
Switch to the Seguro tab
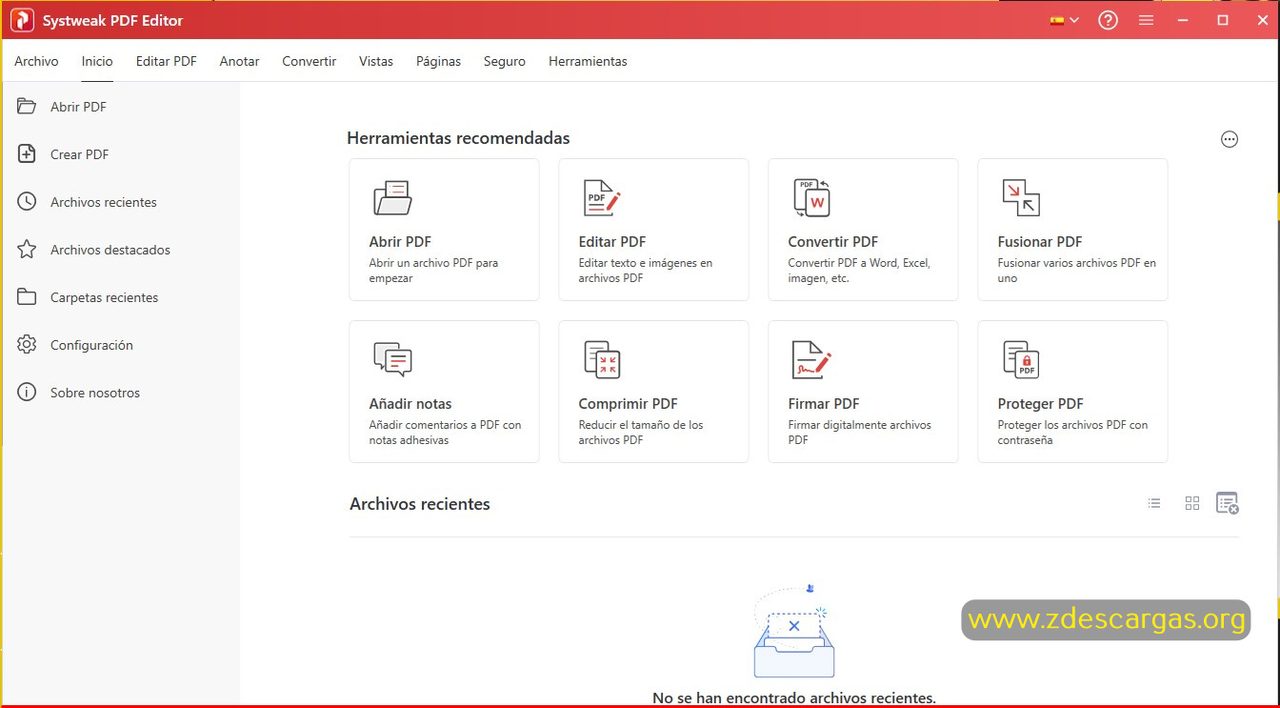(x=504, y=61)
